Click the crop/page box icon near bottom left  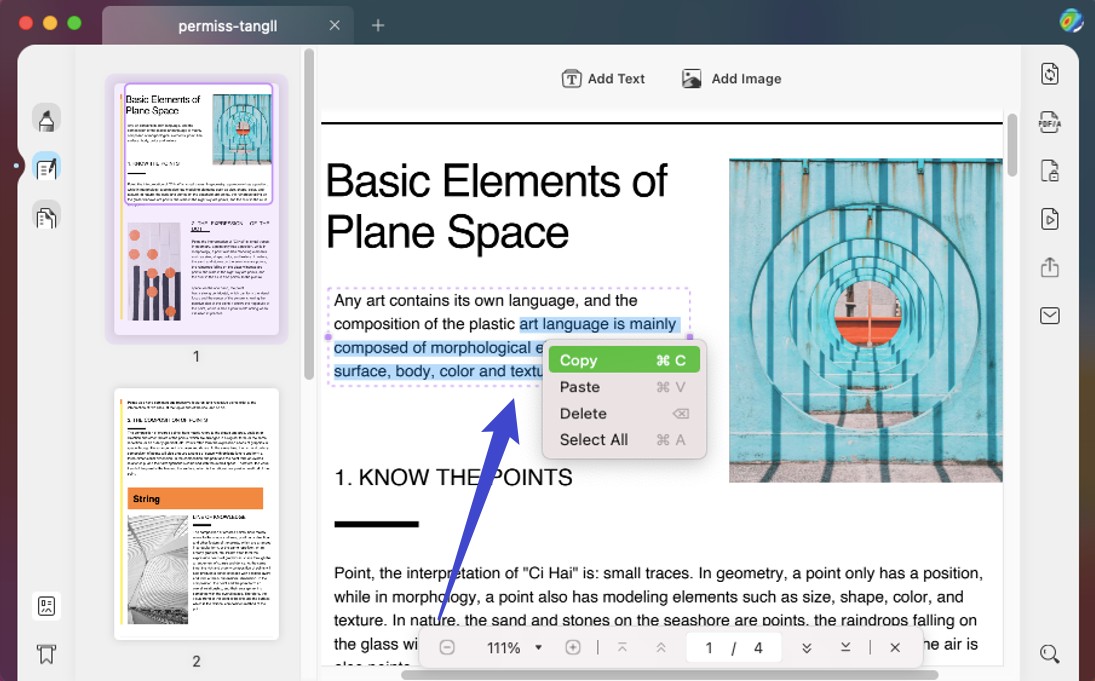point(44,605)
